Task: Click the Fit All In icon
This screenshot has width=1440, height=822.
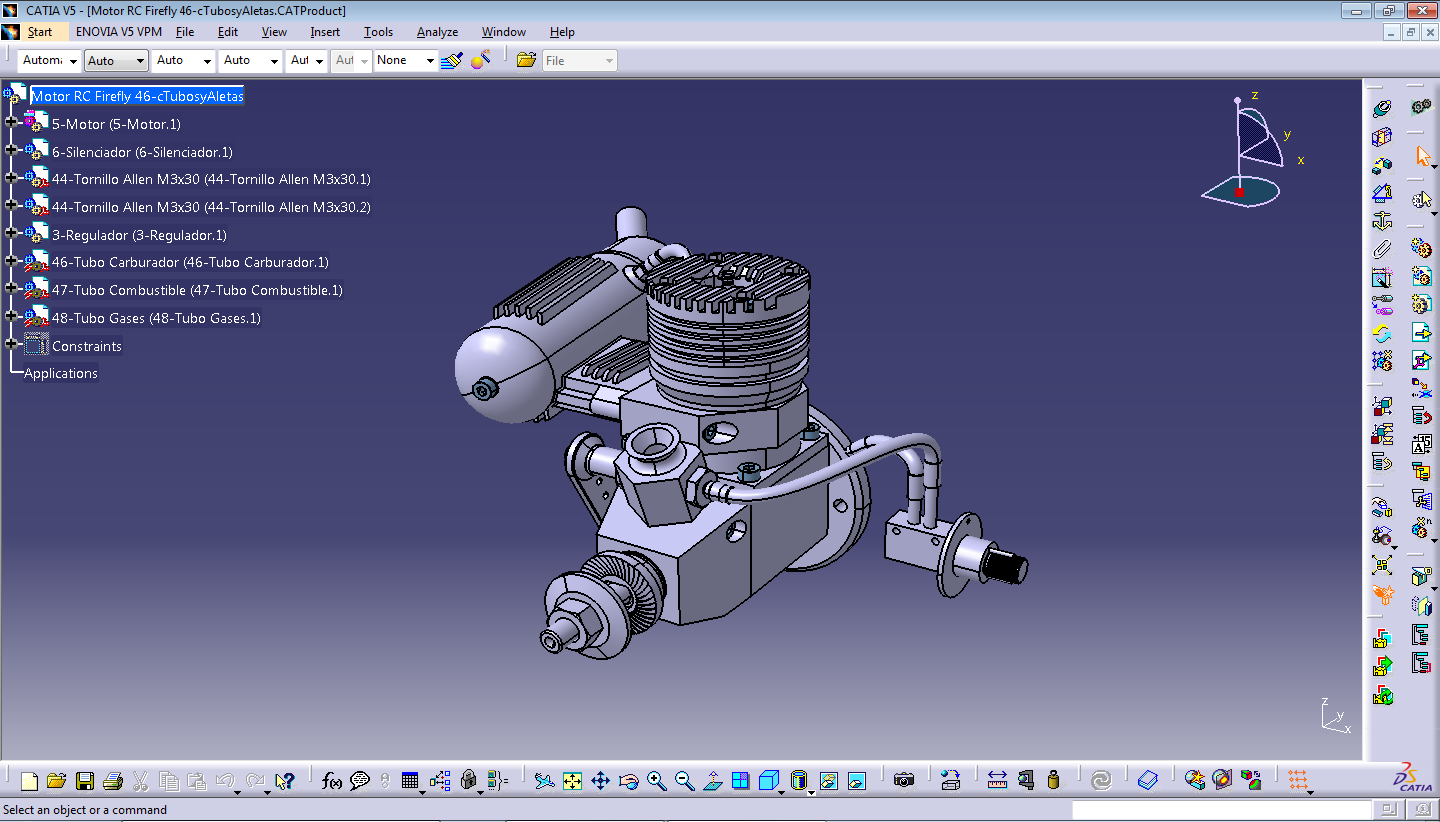Action: pos(572,781)
